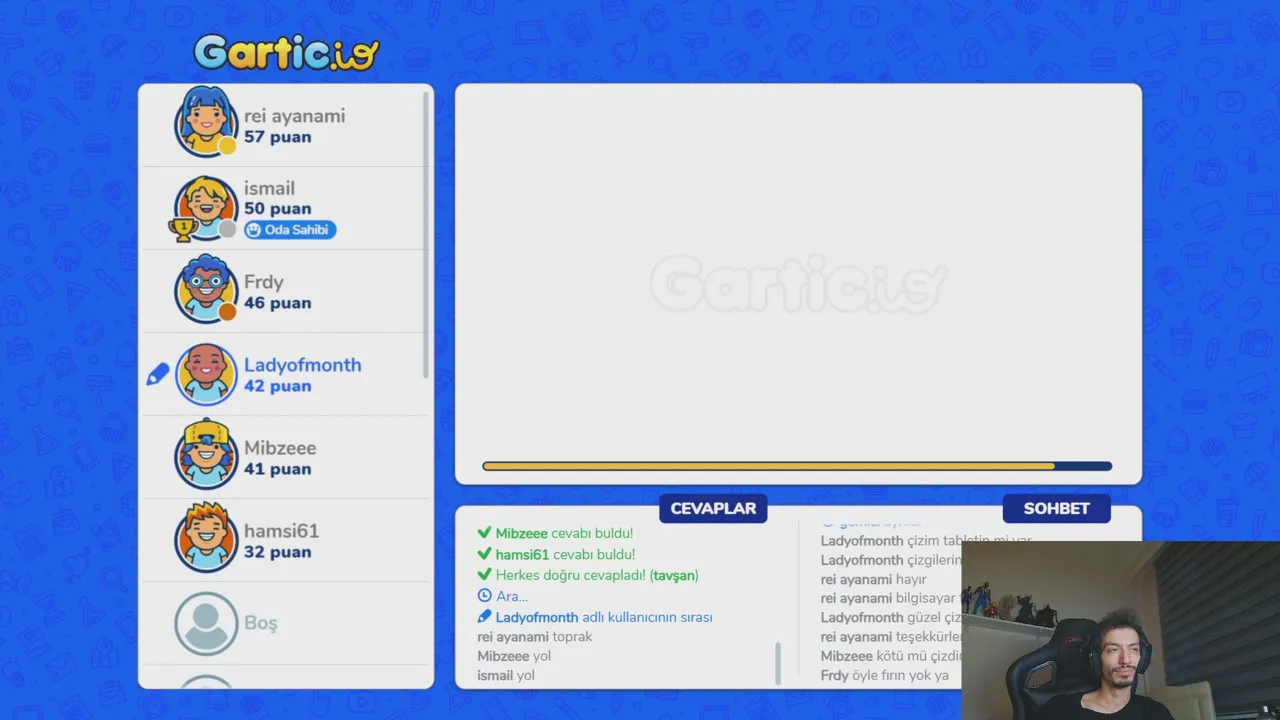Click the green checkmark beside hamsi61 cevabı buldu
Viewport: 1280px width, 720px height.
click(484, 554)
